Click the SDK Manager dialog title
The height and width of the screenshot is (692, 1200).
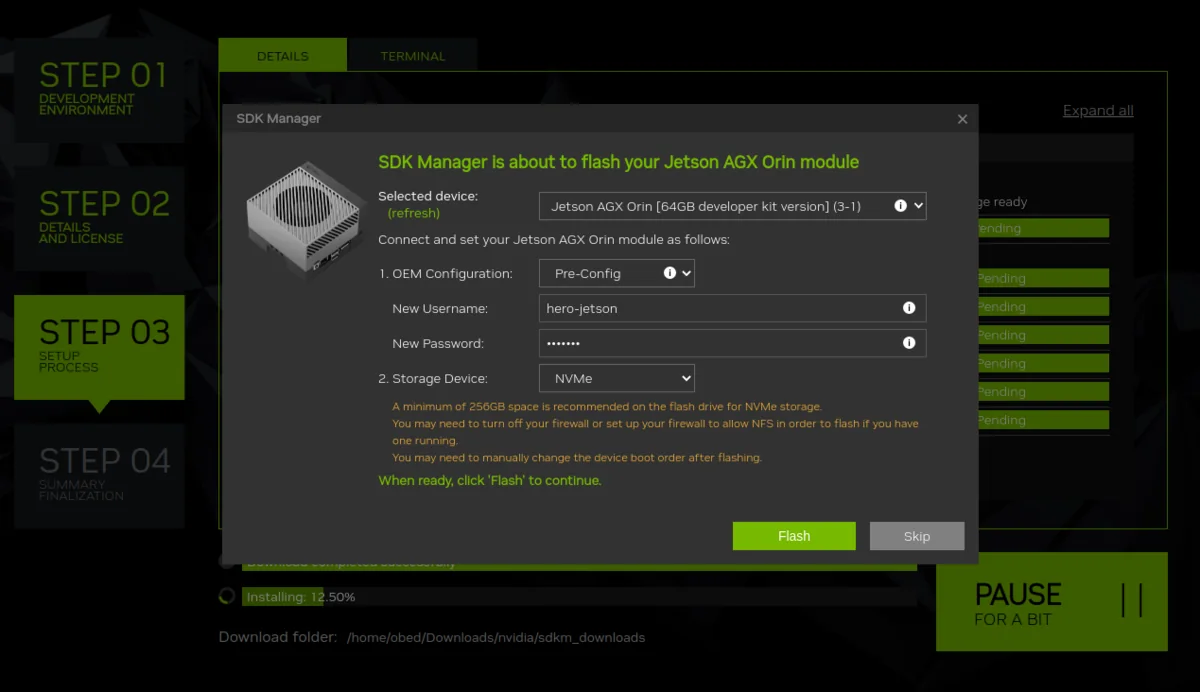tap(279, 118)
